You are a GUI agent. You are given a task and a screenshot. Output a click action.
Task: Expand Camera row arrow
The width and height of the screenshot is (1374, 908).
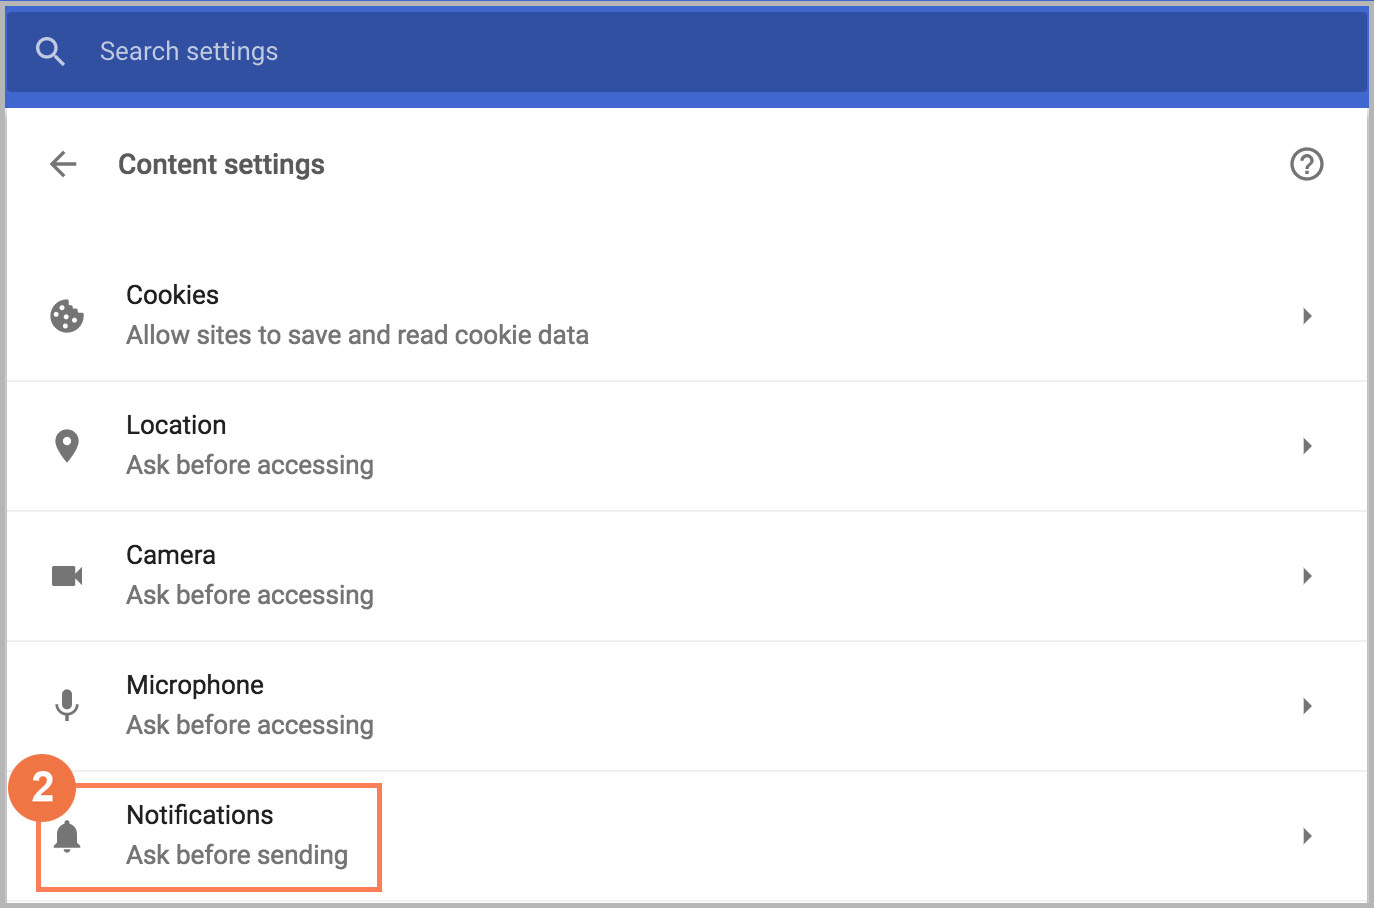(x=1307, y=576)
